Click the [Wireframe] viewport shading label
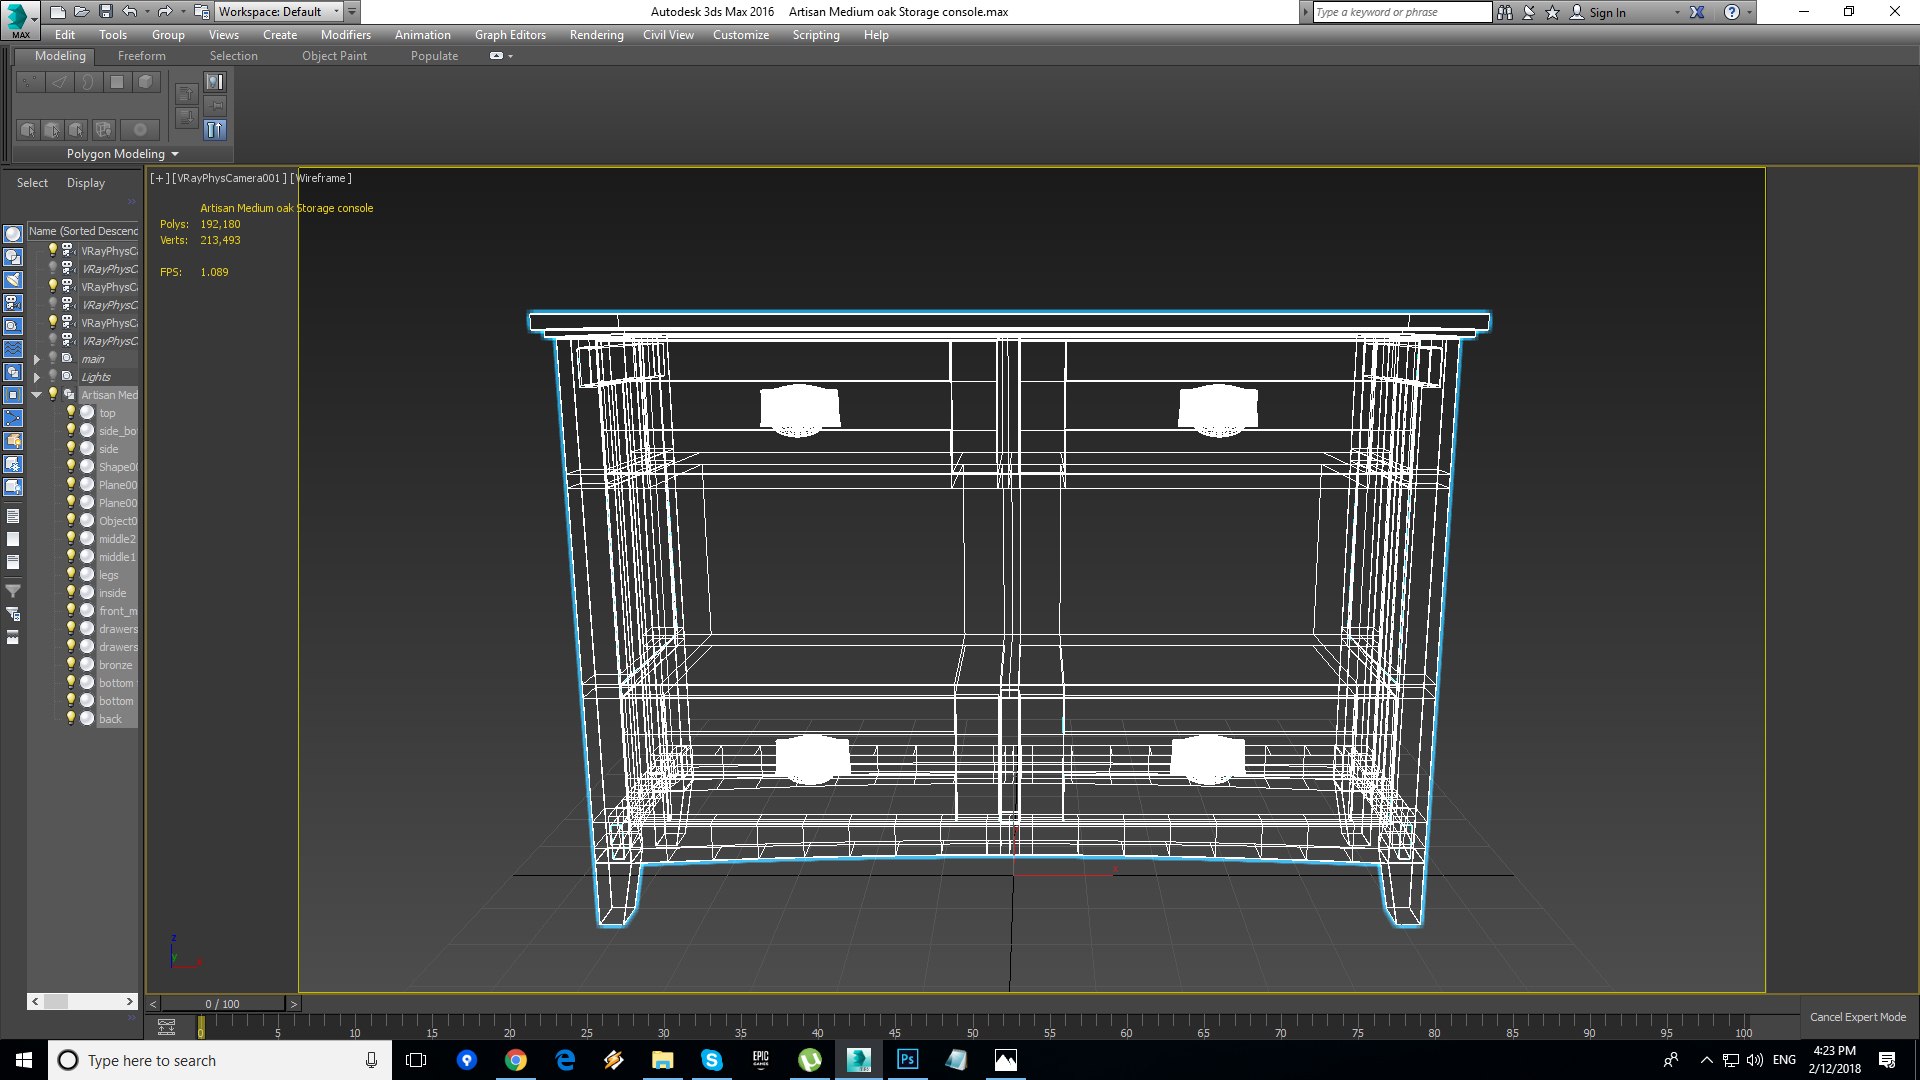This screenshot has height=1080, width=1920. coord(321,178)
